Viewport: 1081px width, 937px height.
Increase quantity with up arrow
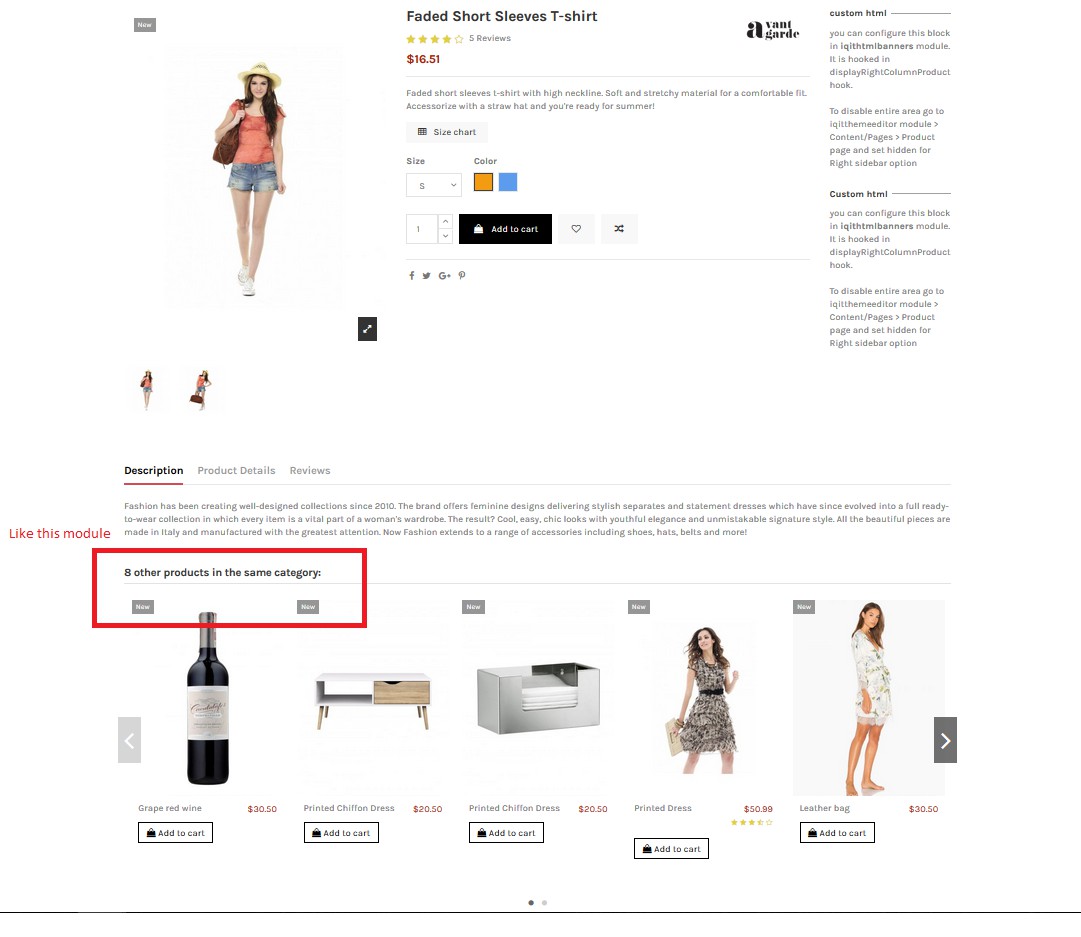[x=446, y=221]
